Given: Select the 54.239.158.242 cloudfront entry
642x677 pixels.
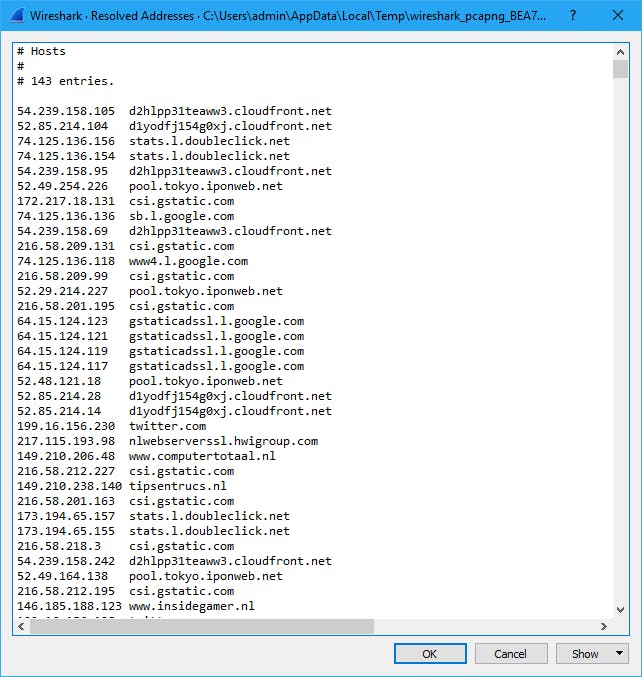Looking at the screenshot, I should point(174,561).
